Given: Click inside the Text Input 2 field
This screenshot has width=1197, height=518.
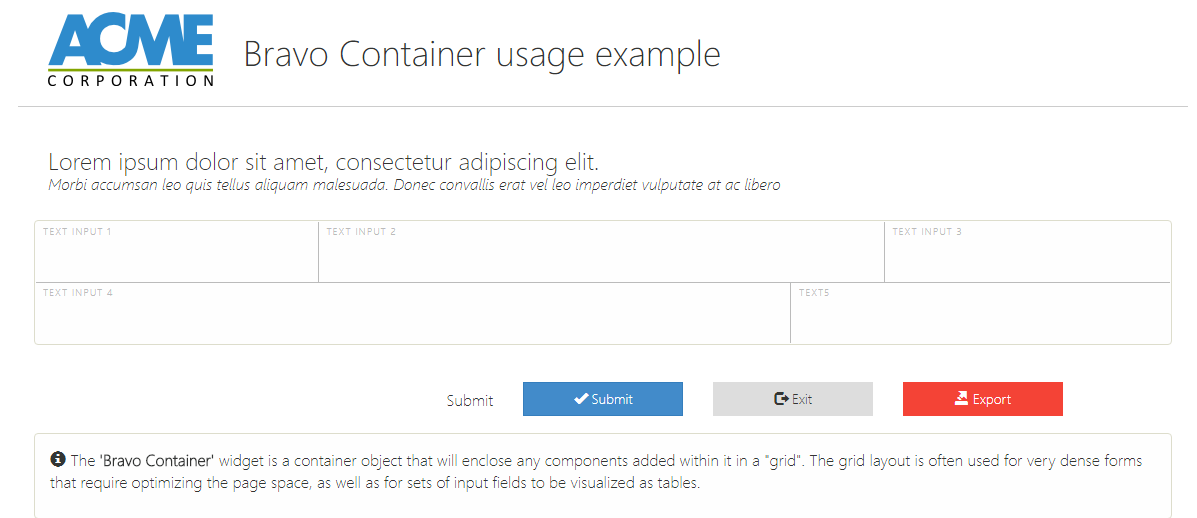Looking at the screenshot, I should pos(601,258).
